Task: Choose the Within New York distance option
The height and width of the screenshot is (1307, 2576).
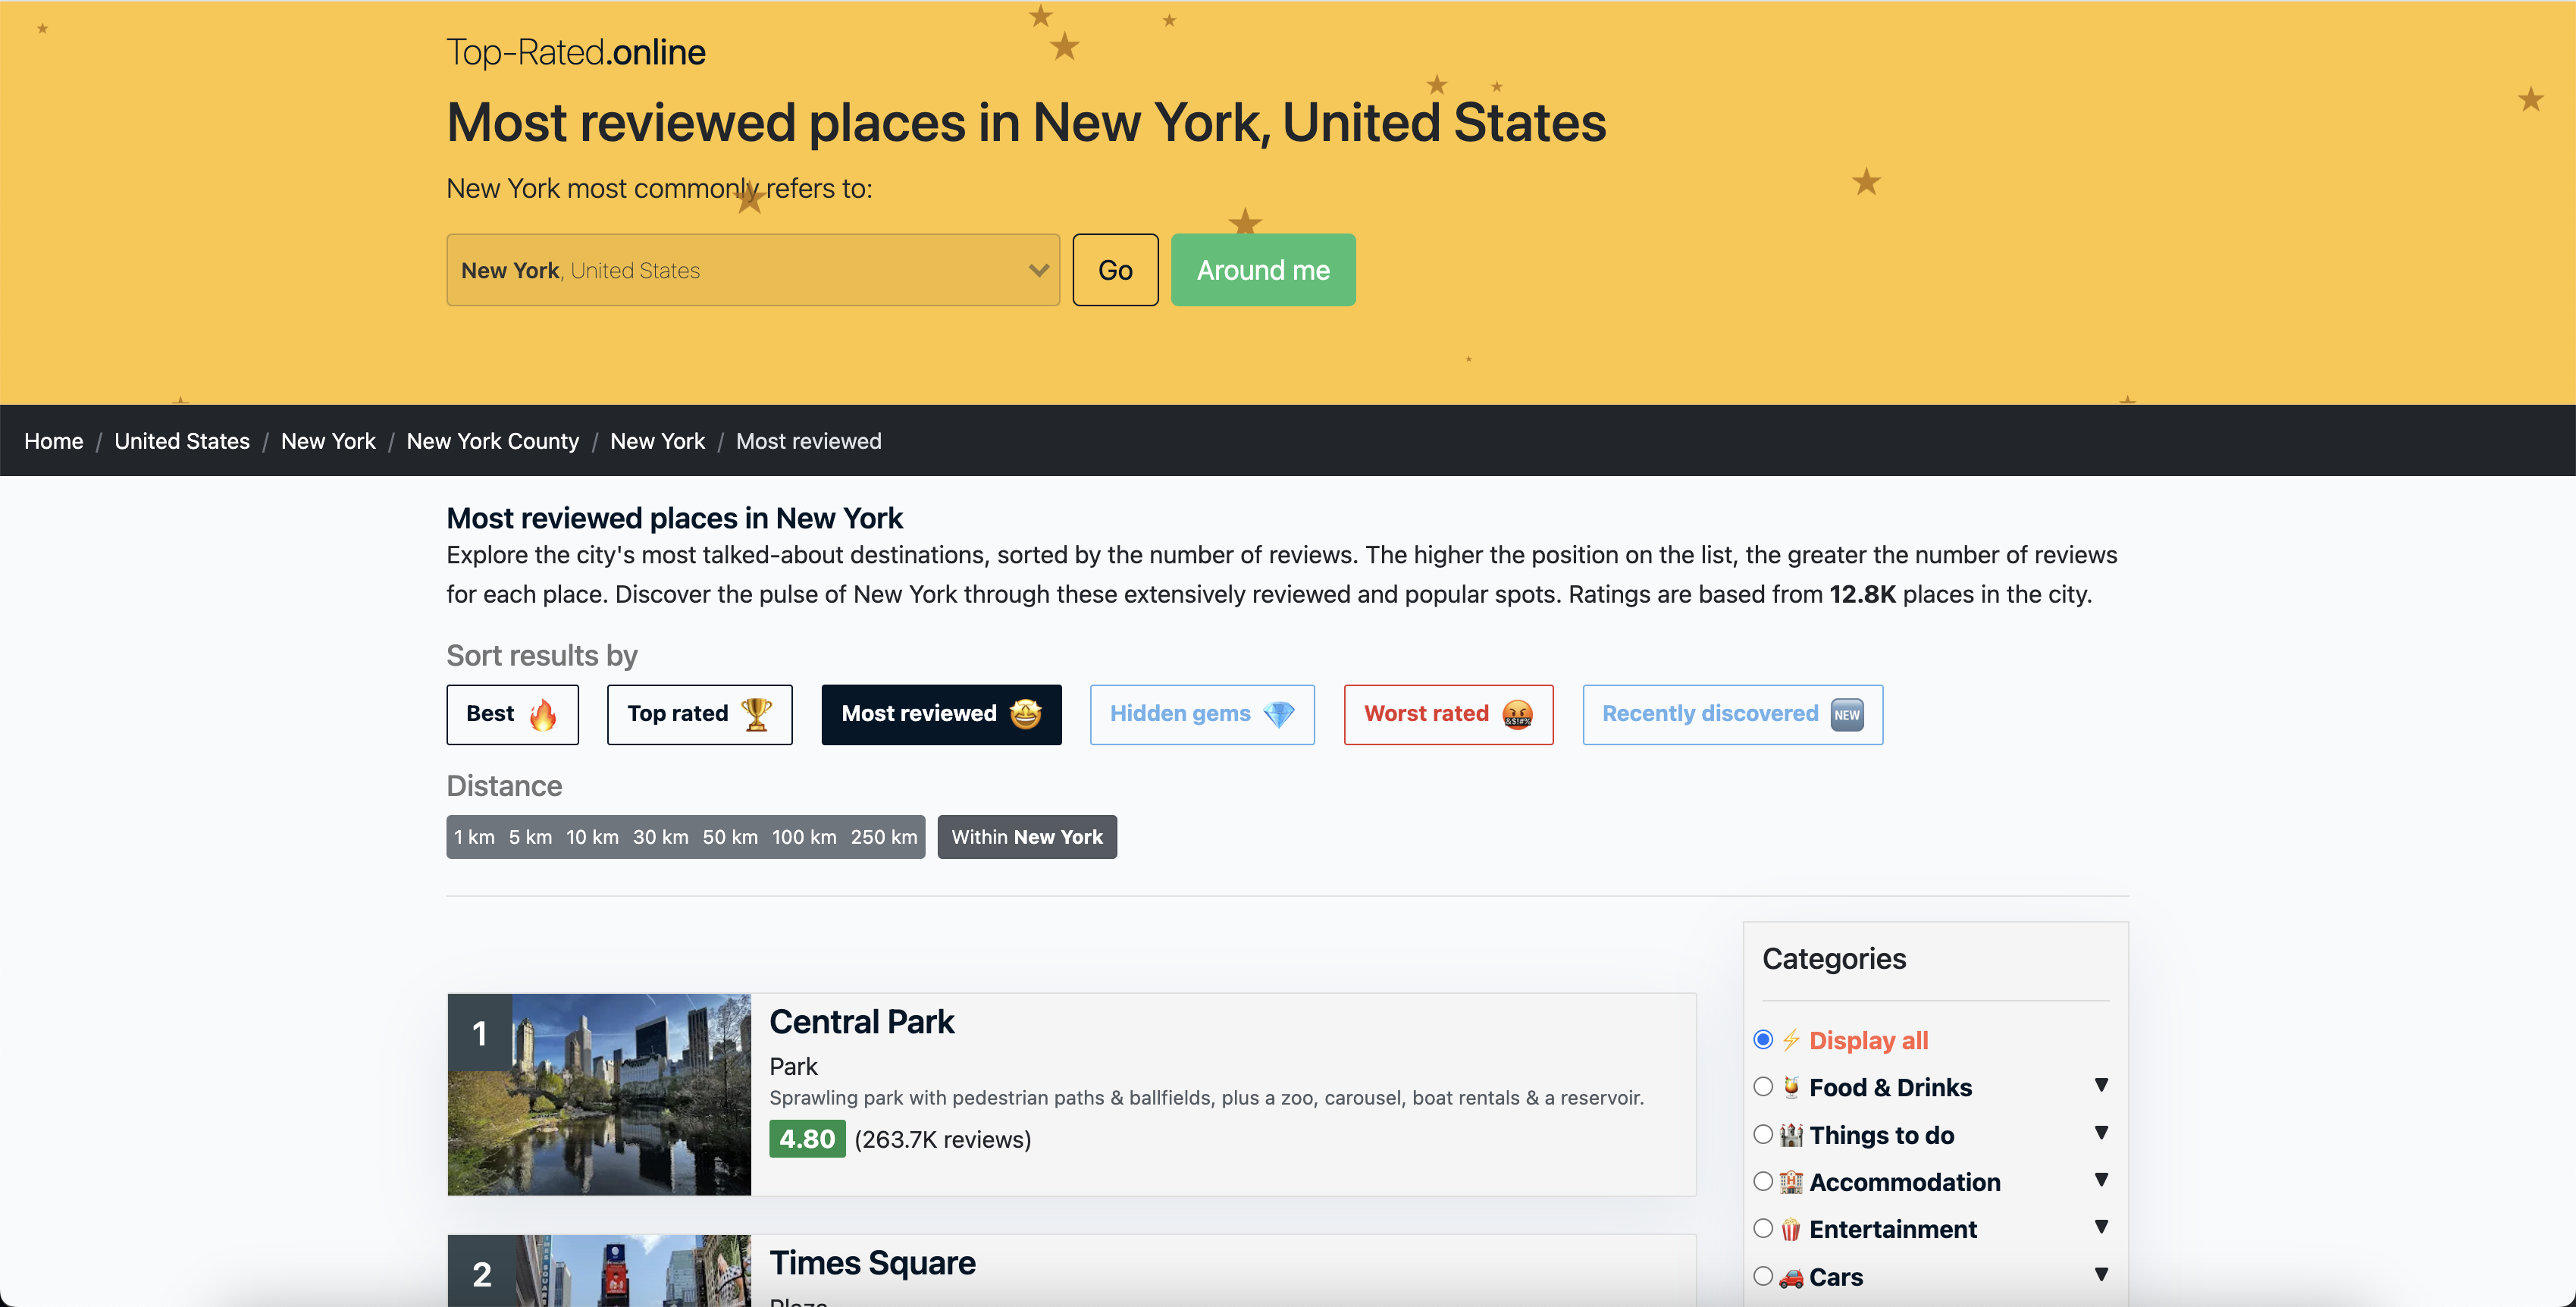Action: pos(1027,837)
